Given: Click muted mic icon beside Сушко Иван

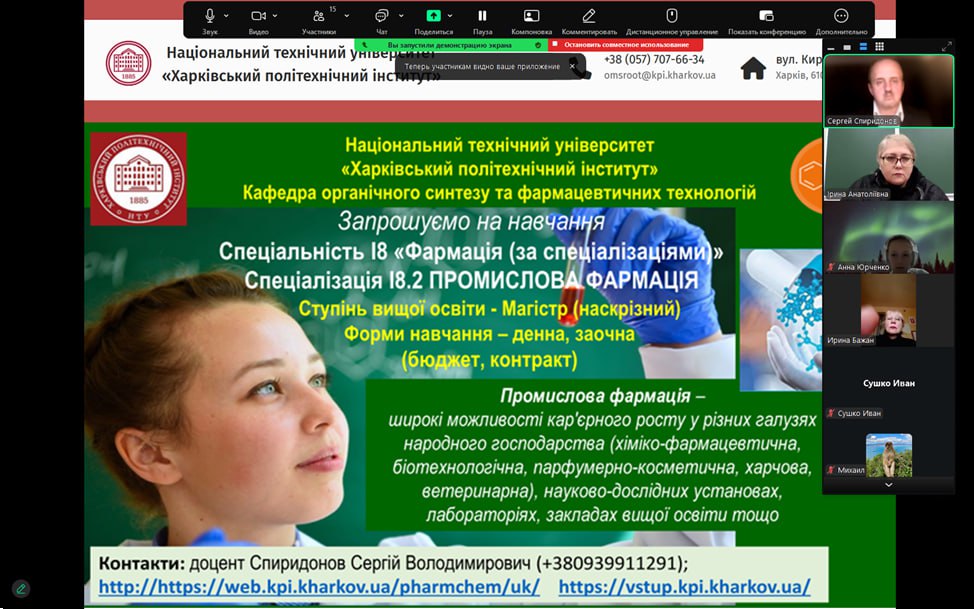Looking at the screenshot, I should coord(831,413).
